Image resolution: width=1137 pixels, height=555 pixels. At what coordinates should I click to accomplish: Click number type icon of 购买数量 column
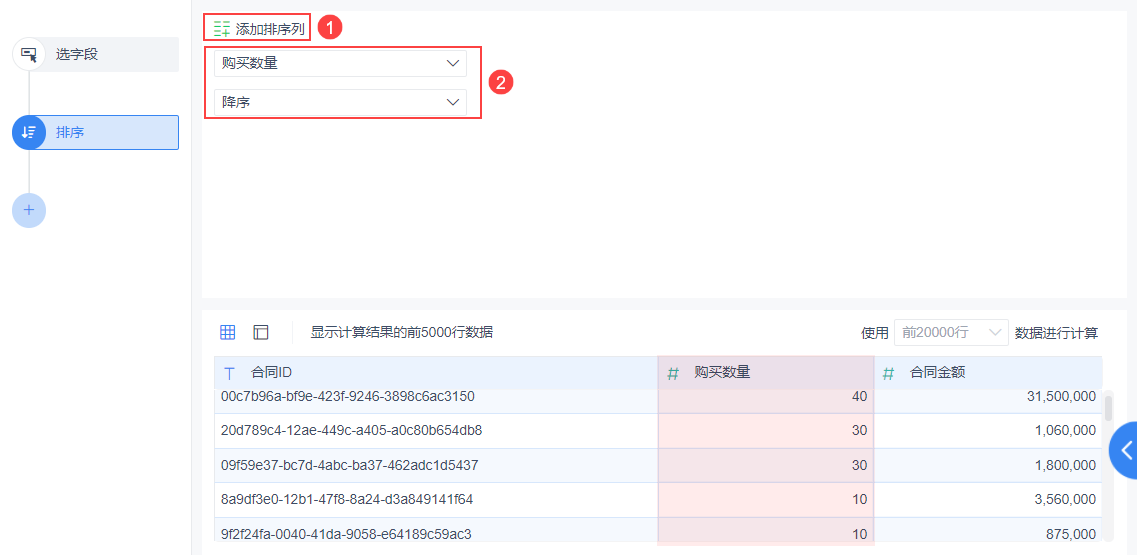pos(673,374)
